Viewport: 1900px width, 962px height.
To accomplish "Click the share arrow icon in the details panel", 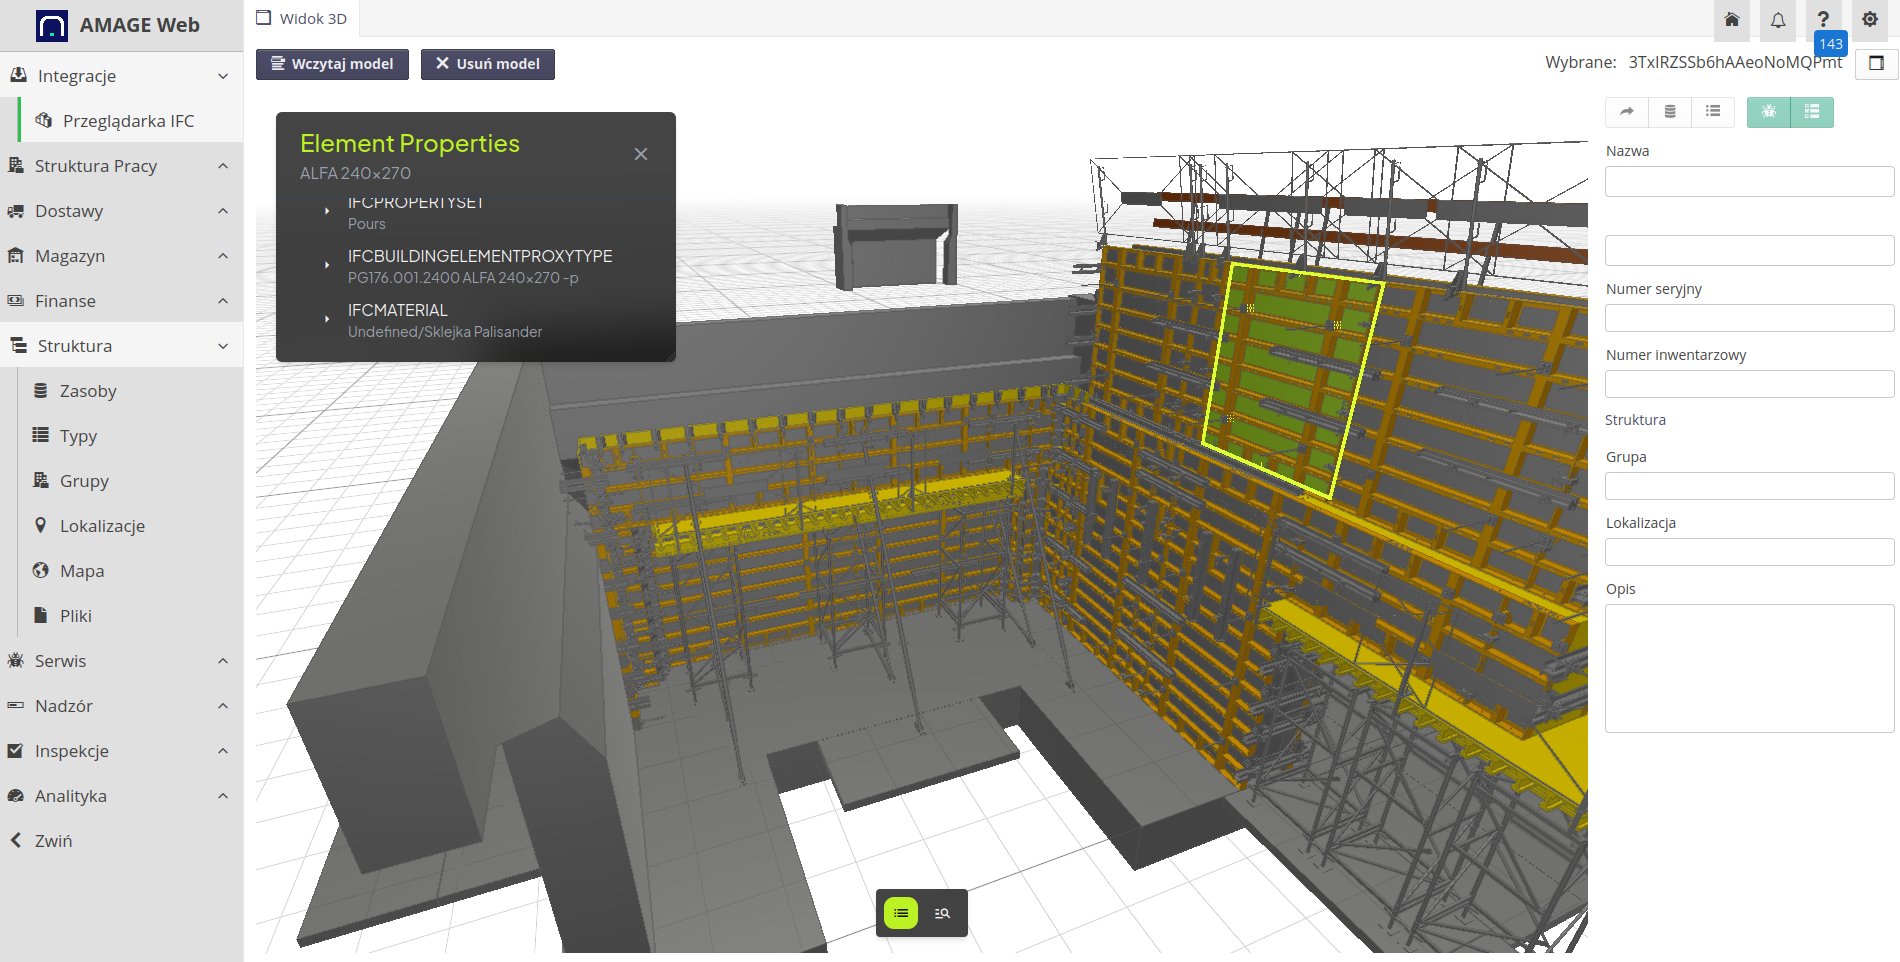I will point(1627,112).
